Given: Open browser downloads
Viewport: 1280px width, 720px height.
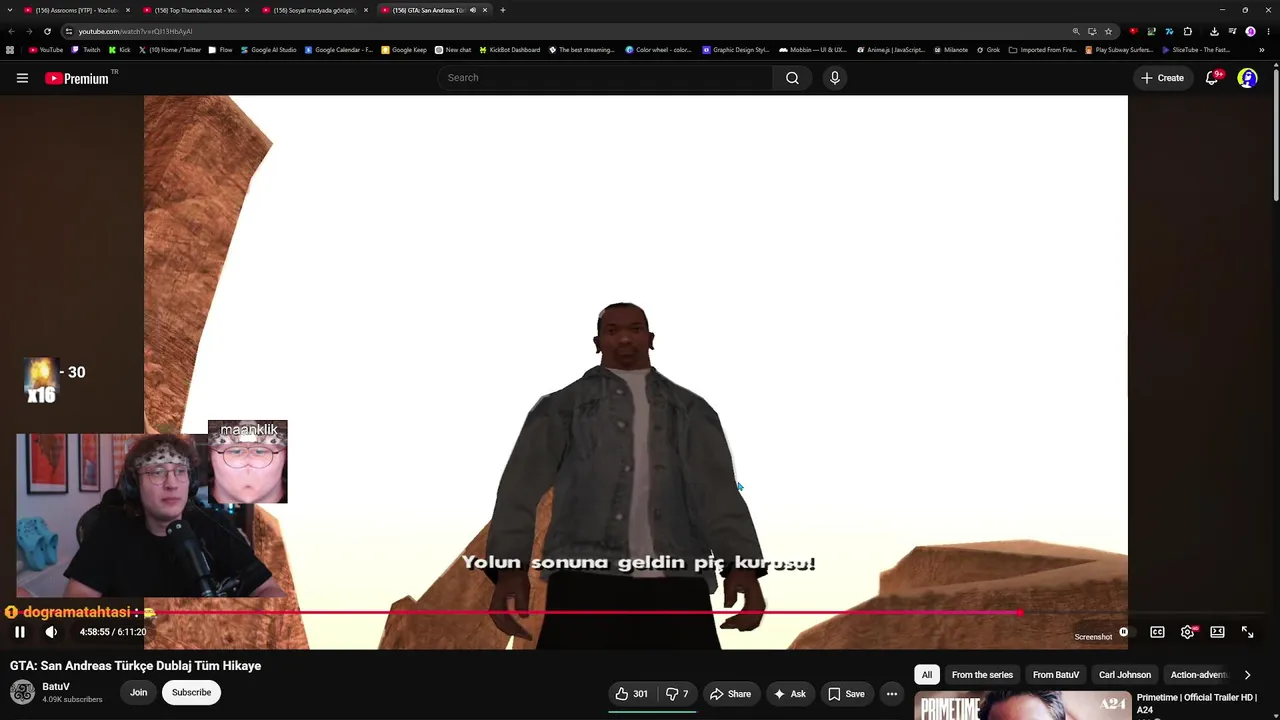Looking at the screenshot, I should 1214,31.
